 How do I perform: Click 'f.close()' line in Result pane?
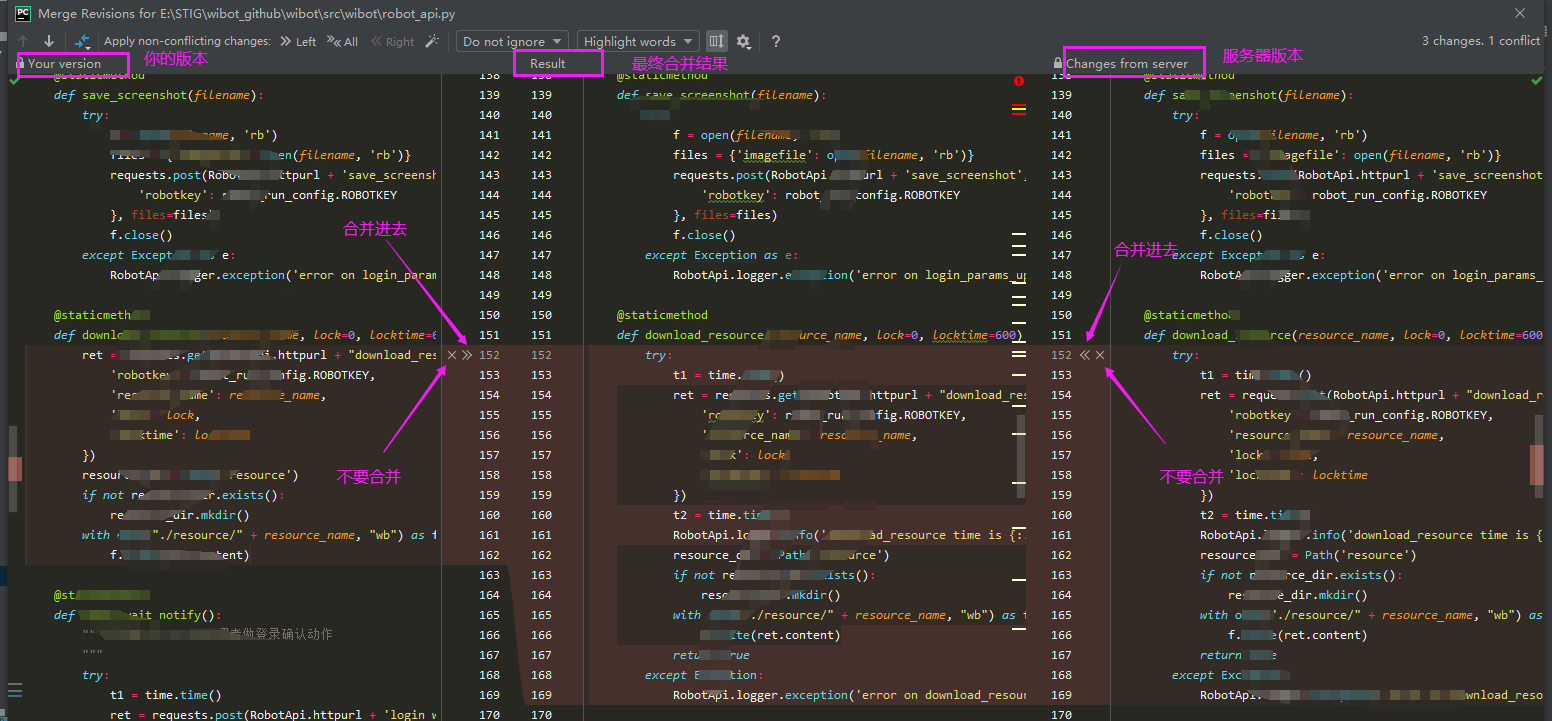(x=704, y=235)
